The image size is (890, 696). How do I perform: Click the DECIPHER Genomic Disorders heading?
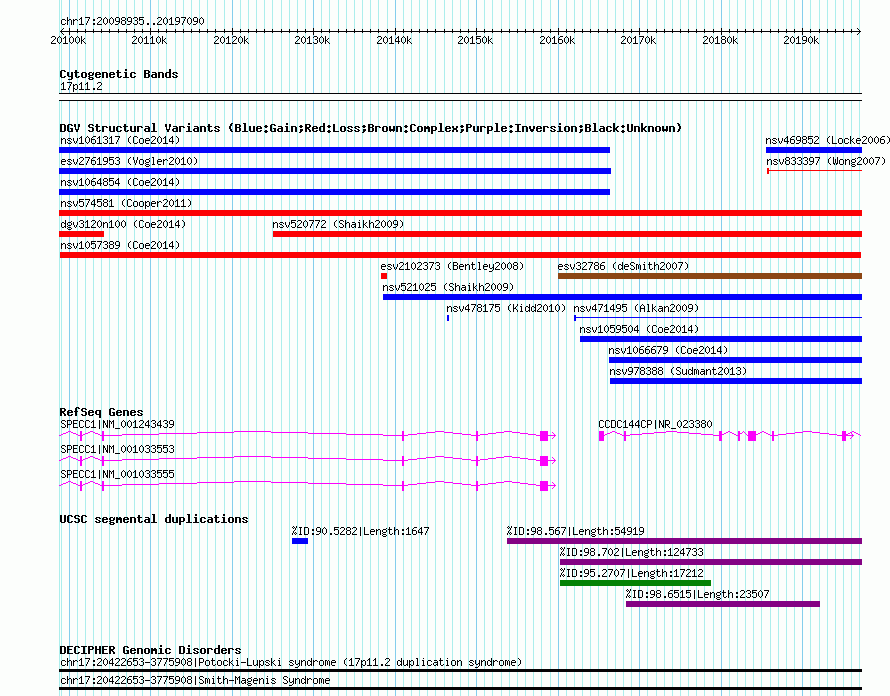[150, 650]
